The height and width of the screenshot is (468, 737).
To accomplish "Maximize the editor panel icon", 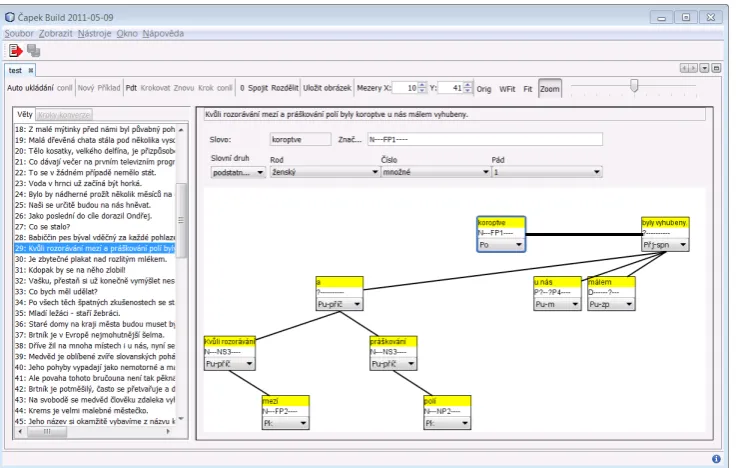I will pyautogui.click(x=716, y=68).
